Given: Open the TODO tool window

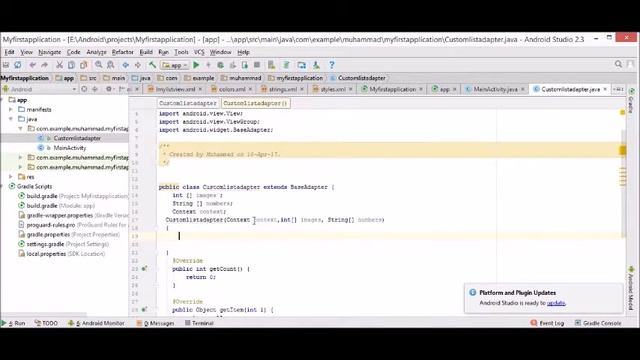Looking at the screenshot, I should (x=46, y=323).
